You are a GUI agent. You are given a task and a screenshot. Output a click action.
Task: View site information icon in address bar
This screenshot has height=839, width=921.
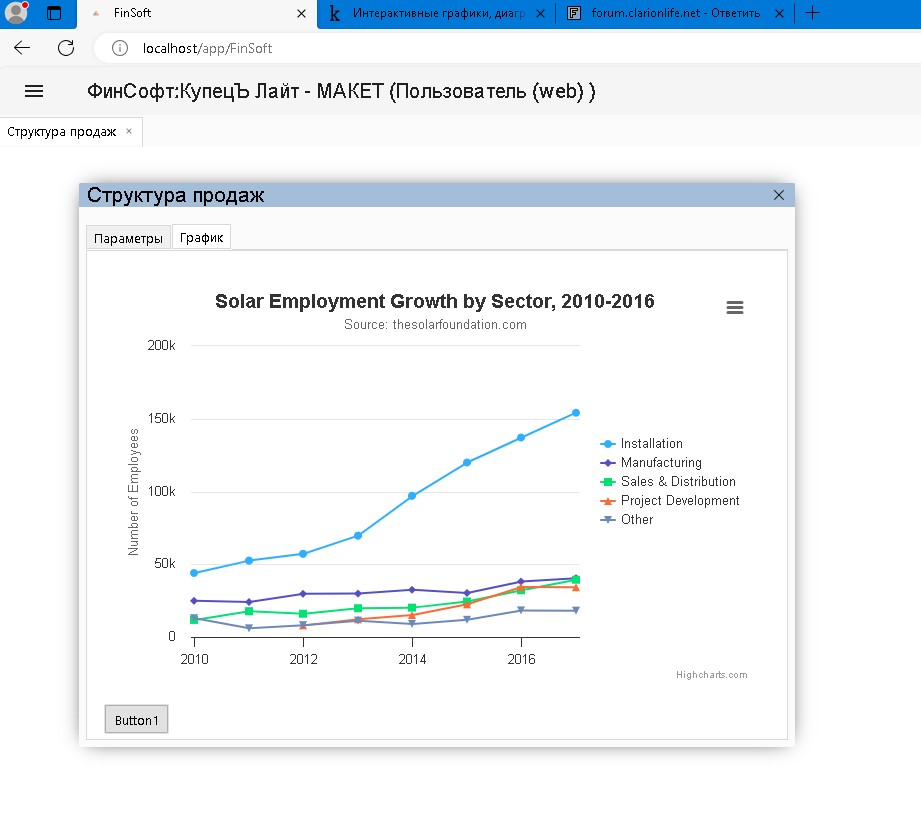pyautogui.click(x=120, y=48)
